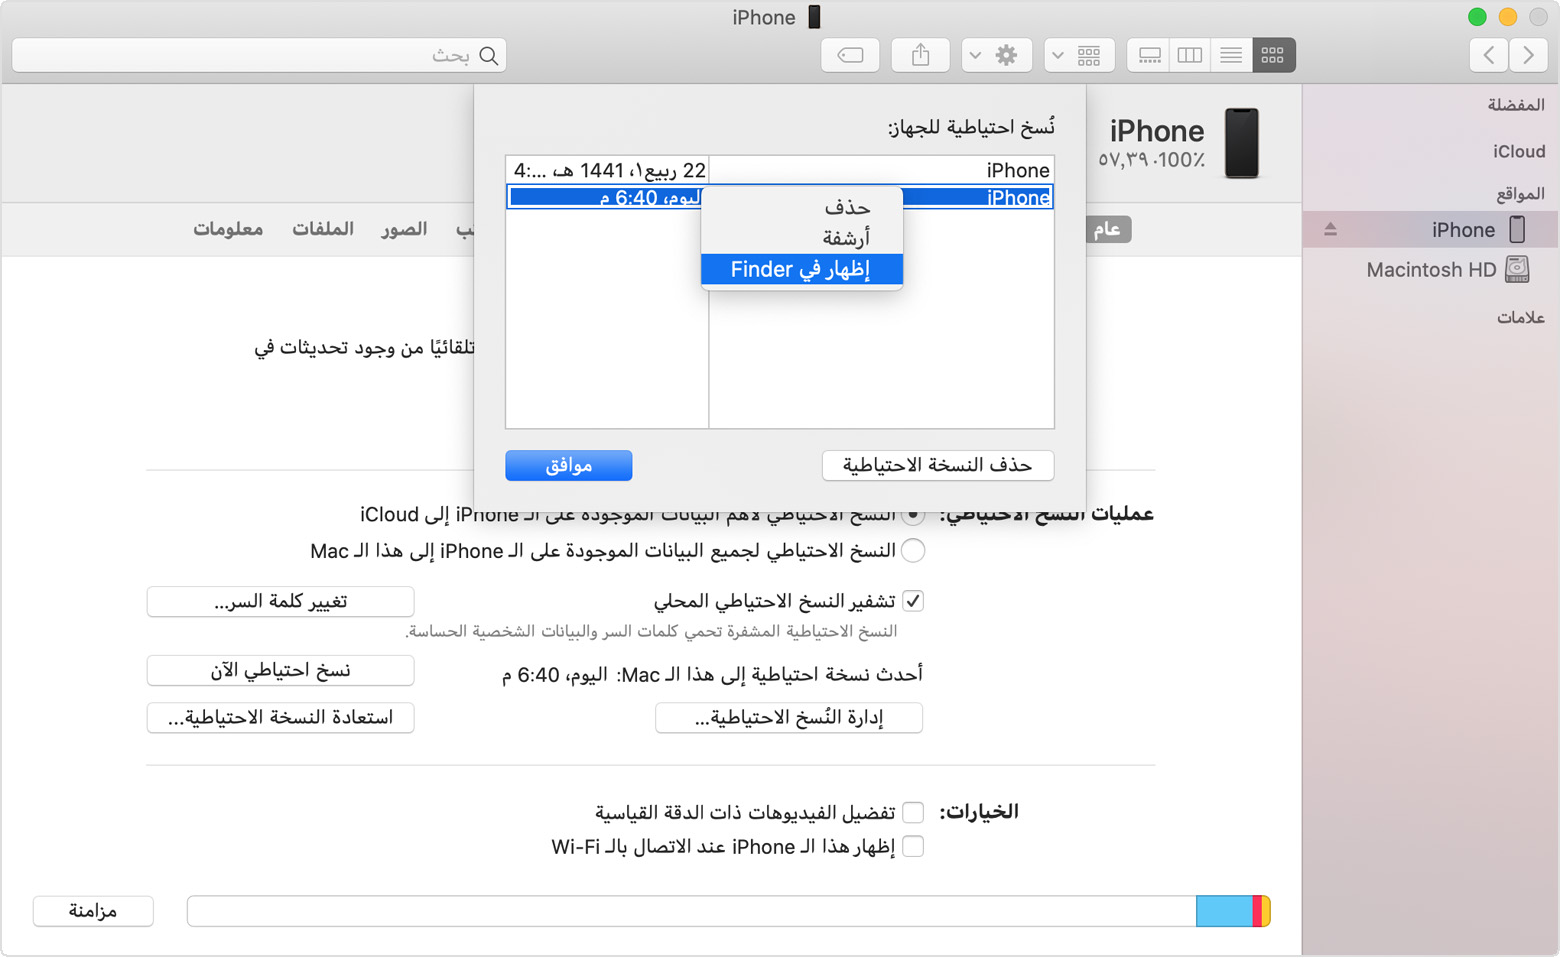Click the red segment of storage bar
This screenshot has width=1560, height=958.
[1257, 911]
